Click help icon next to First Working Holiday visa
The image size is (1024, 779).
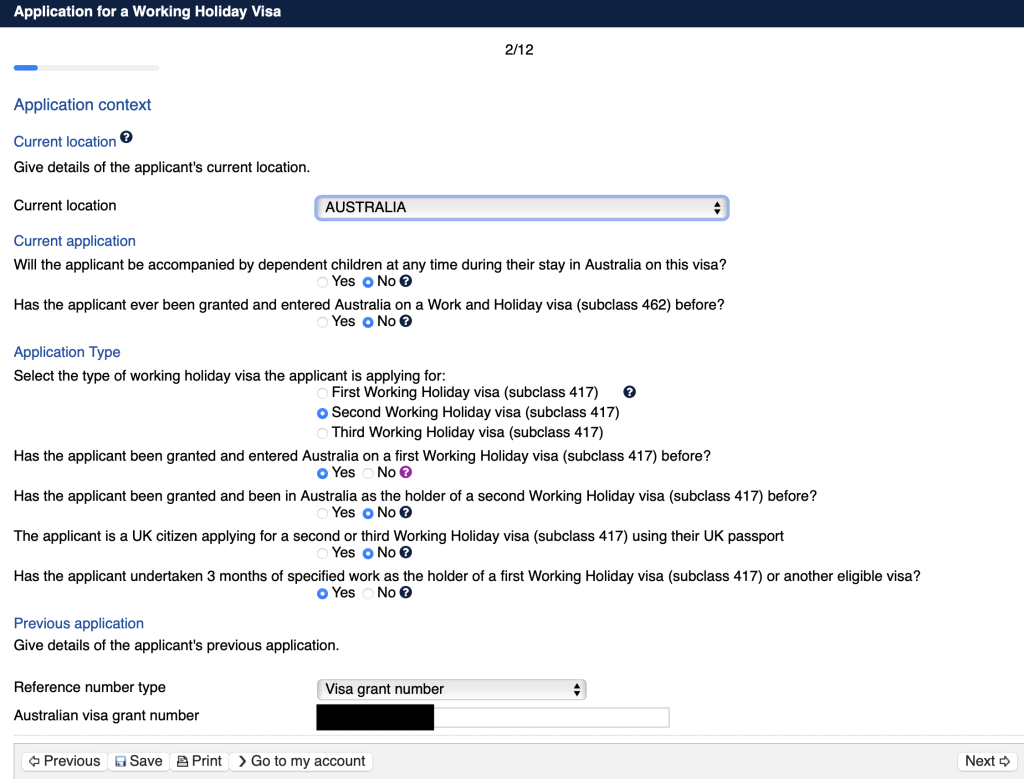click(629, 392)
